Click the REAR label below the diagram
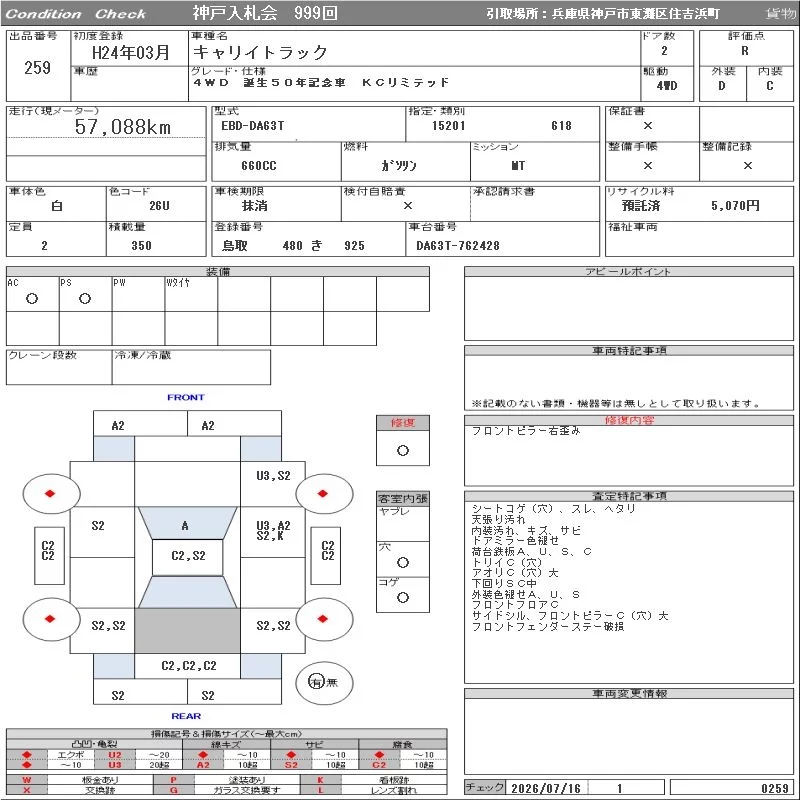 186,716
